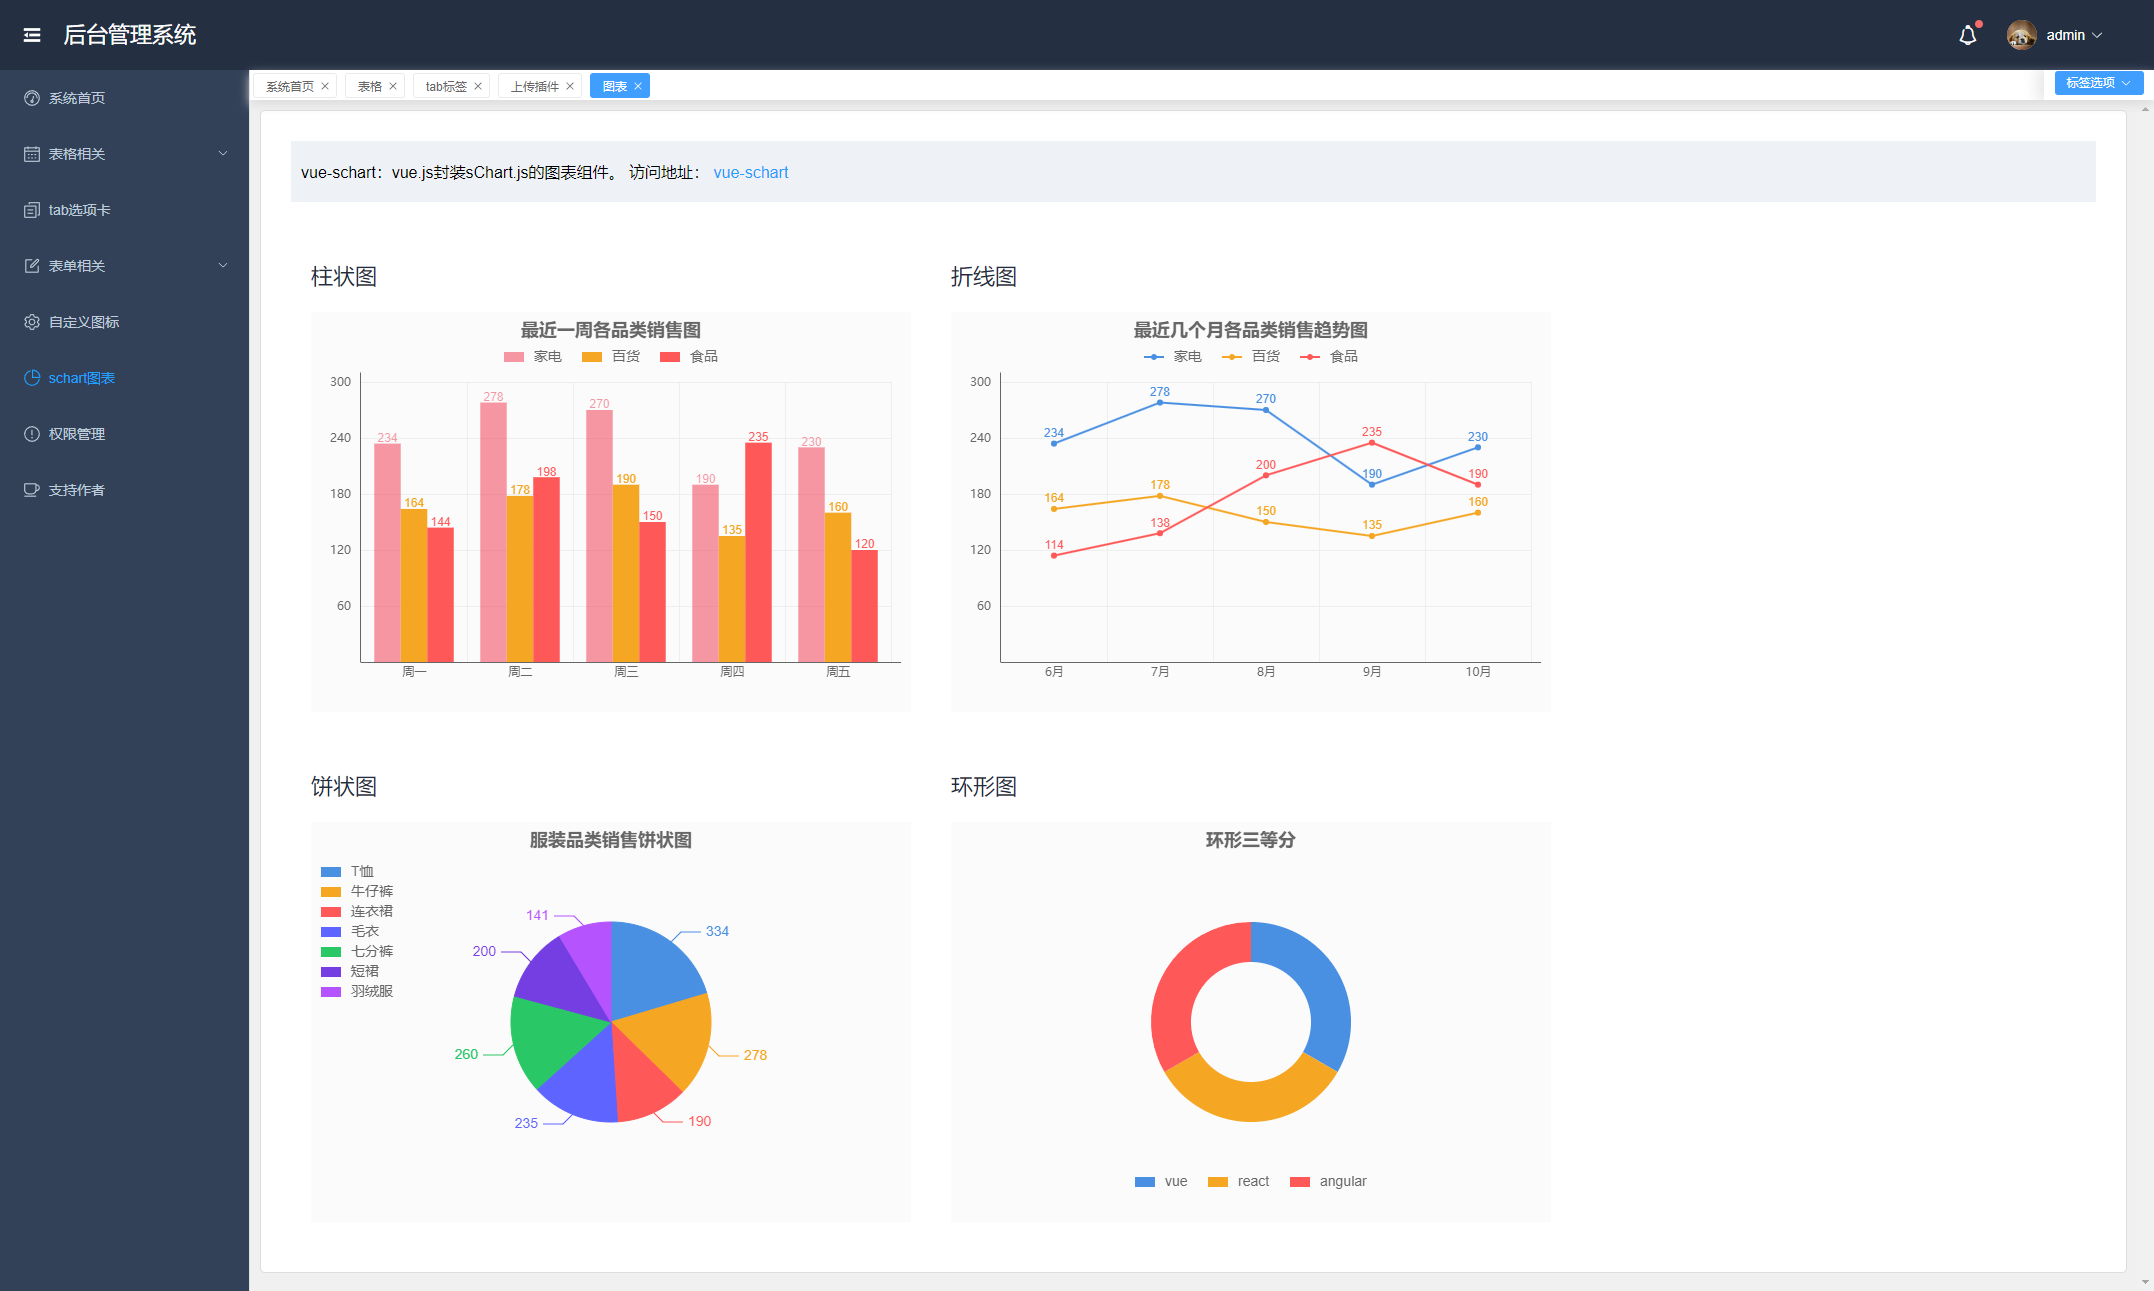Screen dimensions: 2154x1291
Task: Click the 自定义图标 gear icon
Action: click(32, 322)
